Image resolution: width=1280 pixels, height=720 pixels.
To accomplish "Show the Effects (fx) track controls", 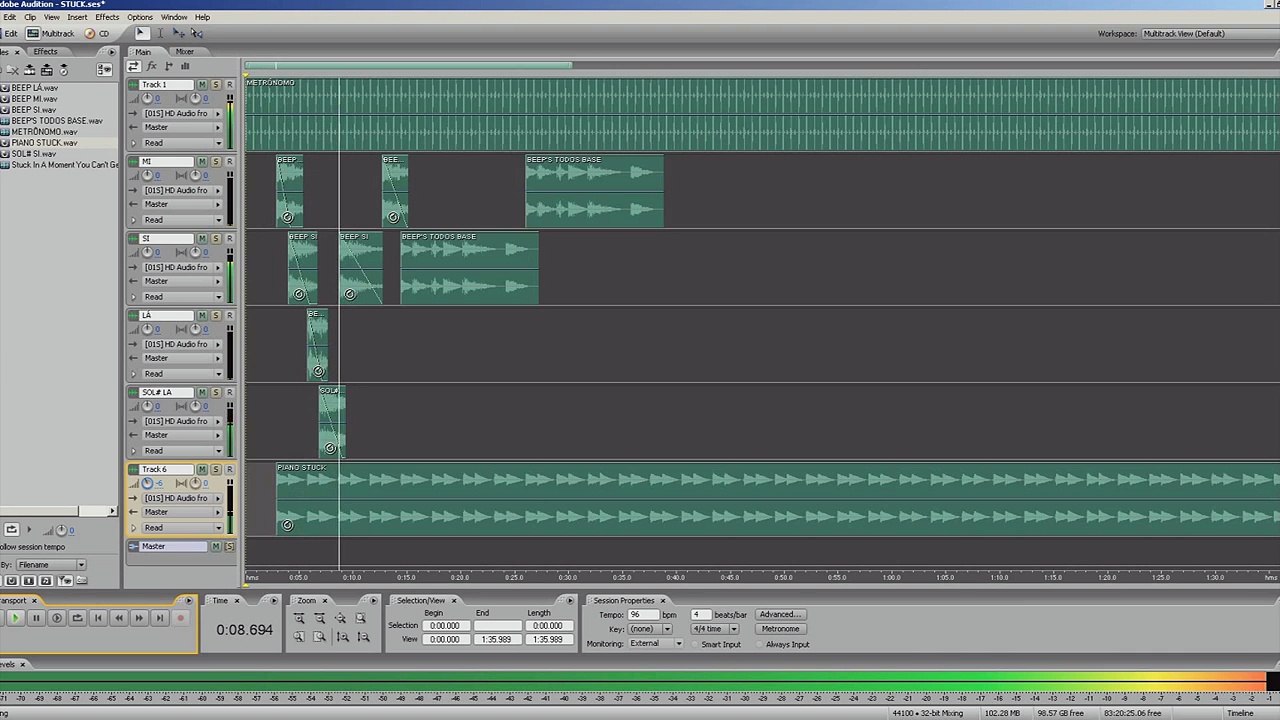I will coord(151,66).
